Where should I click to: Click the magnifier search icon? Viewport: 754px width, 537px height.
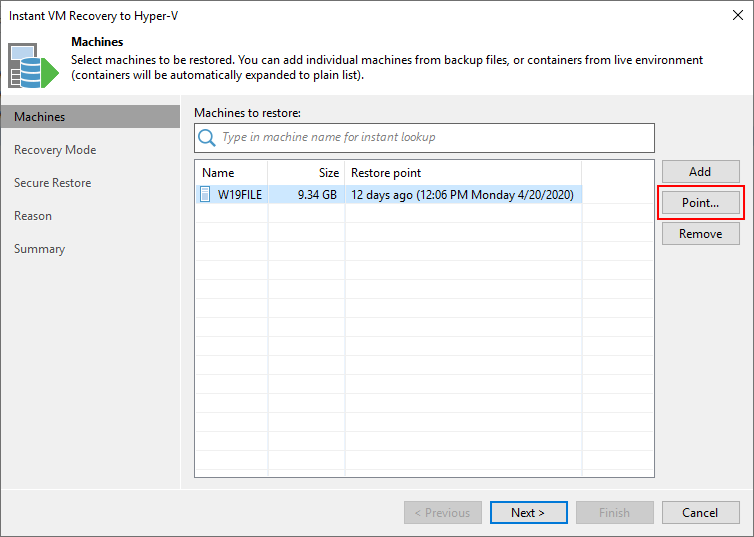click(207, 137)
